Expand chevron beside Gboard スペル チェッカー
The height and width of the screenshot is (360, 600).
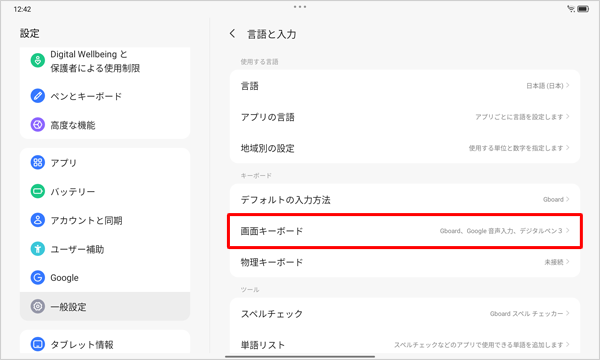coord(568,313)
